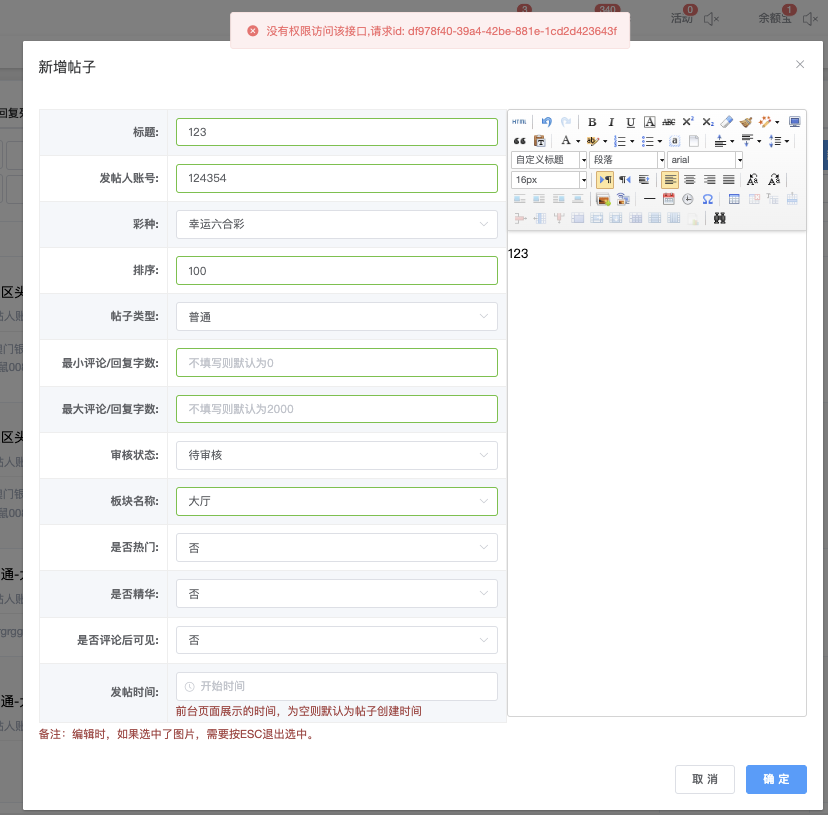Switch editor to HTML source mode

(519, 122)
